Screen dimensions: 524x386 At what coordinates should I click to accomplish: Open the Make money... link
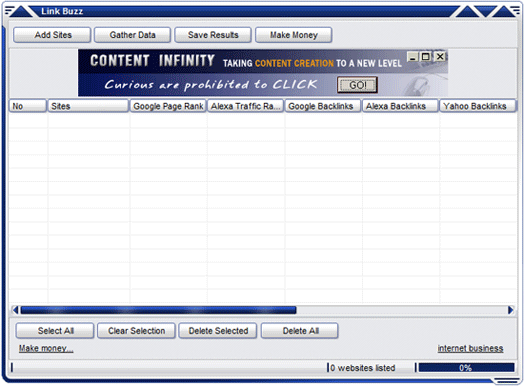[x=46, y=348]
